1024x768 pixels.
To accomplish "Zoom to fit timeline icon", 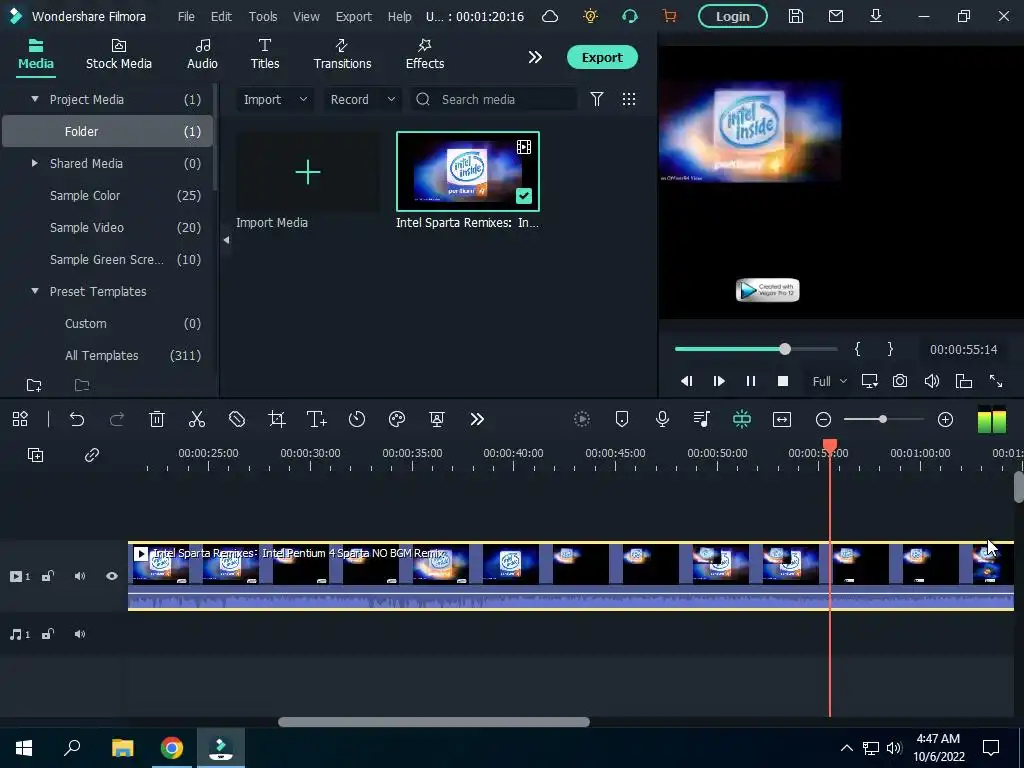I will tap(782, 419).
